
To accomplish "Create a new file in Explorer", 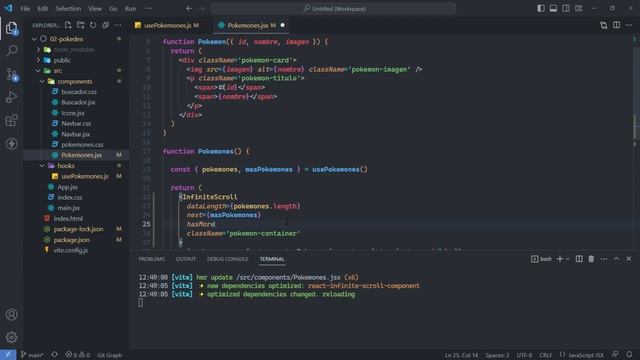I will click(68, 25).
